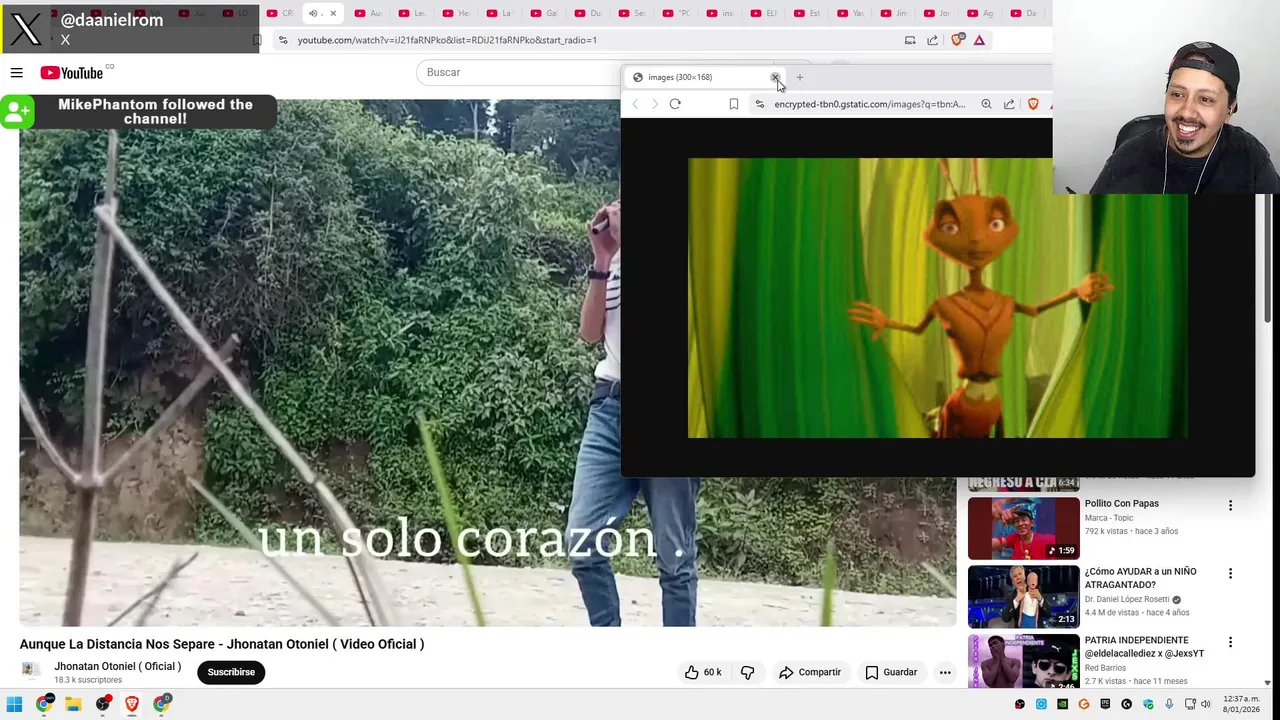
Task: Open the YouTube hamburger guide menu
Action: click(x=16, y=73)
